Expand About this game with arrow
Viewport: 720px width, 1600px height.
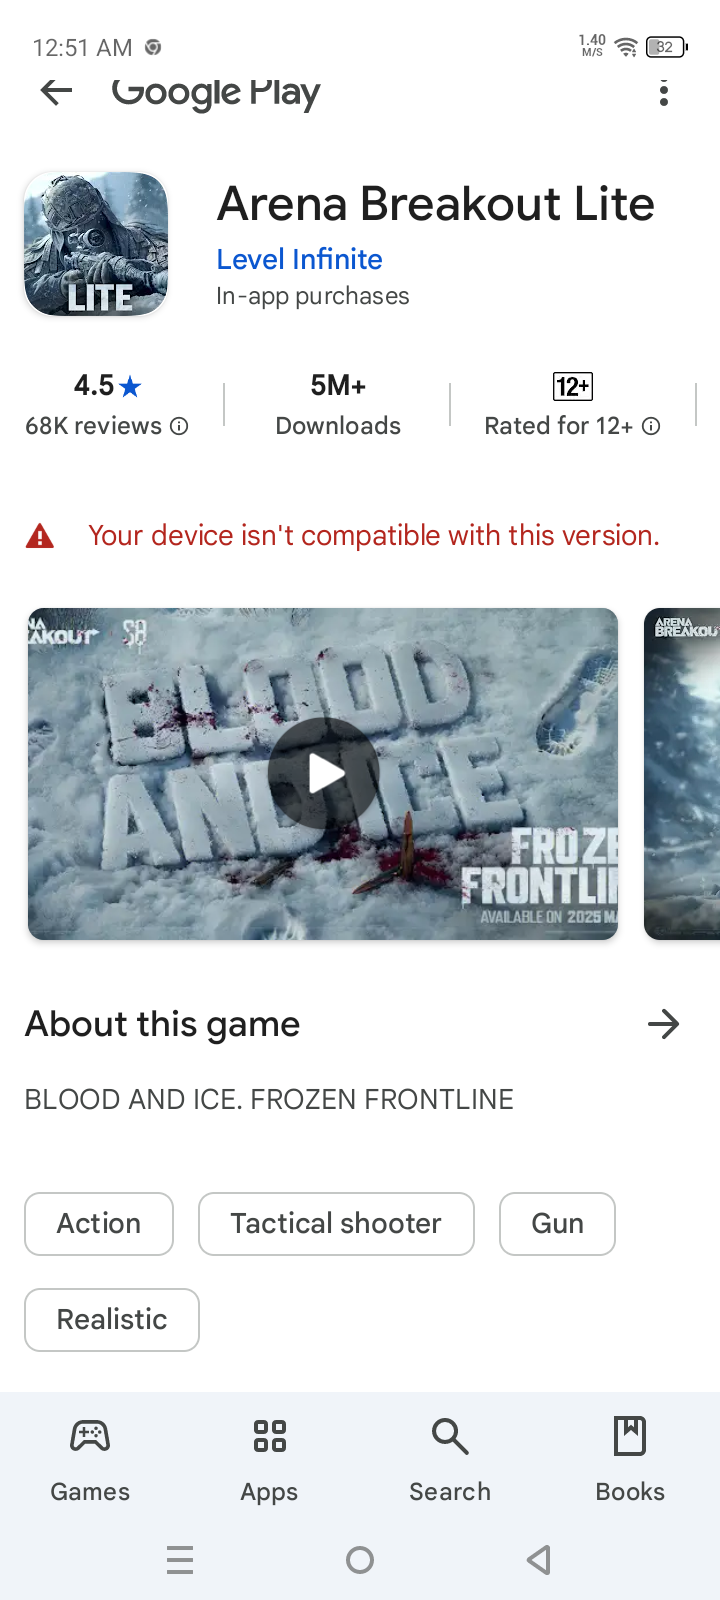663,1024
